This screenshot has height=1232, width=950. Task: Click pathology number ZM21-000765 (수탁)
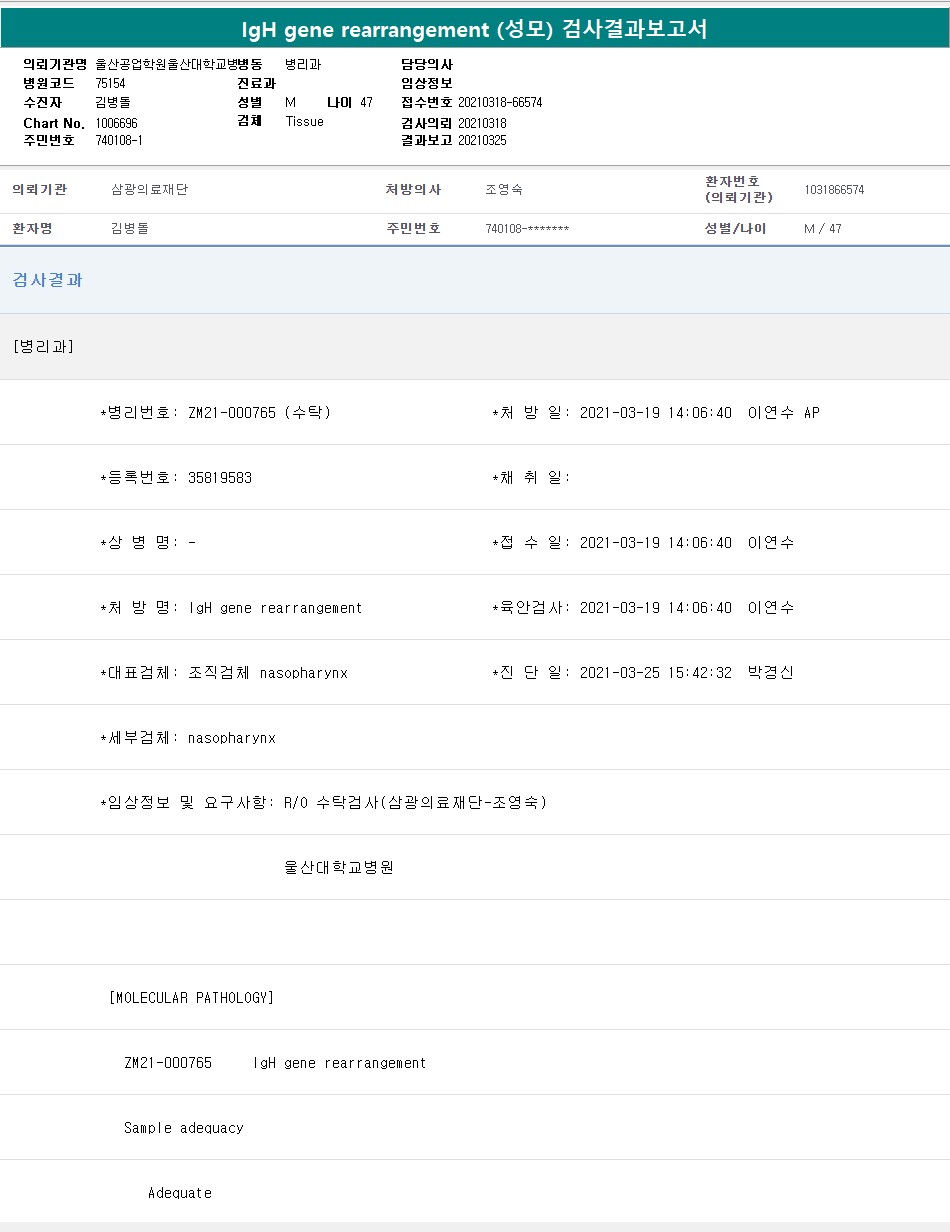click(x=258, y=413)
